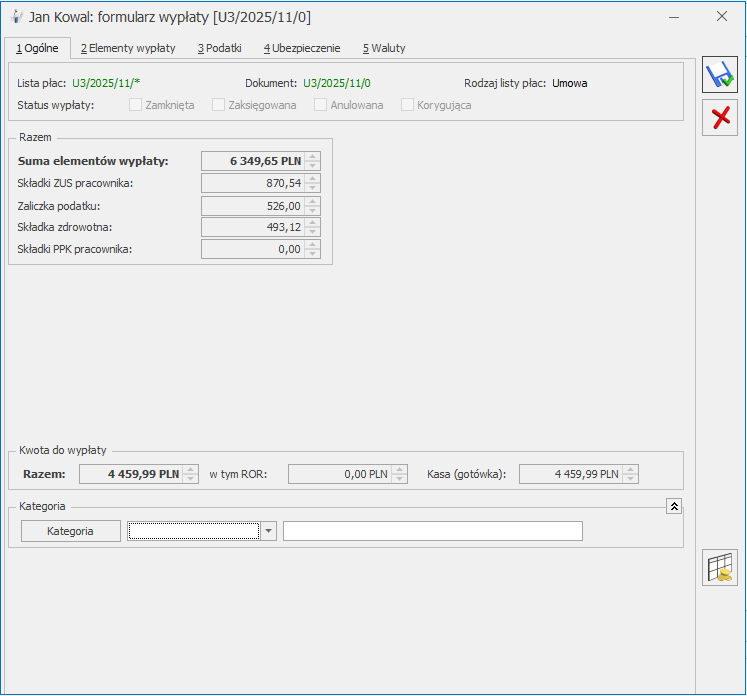Viewport: 747px width, 696px height.
Task: Toggle the Zamknięta checkbox
Action: pos(136,105)
